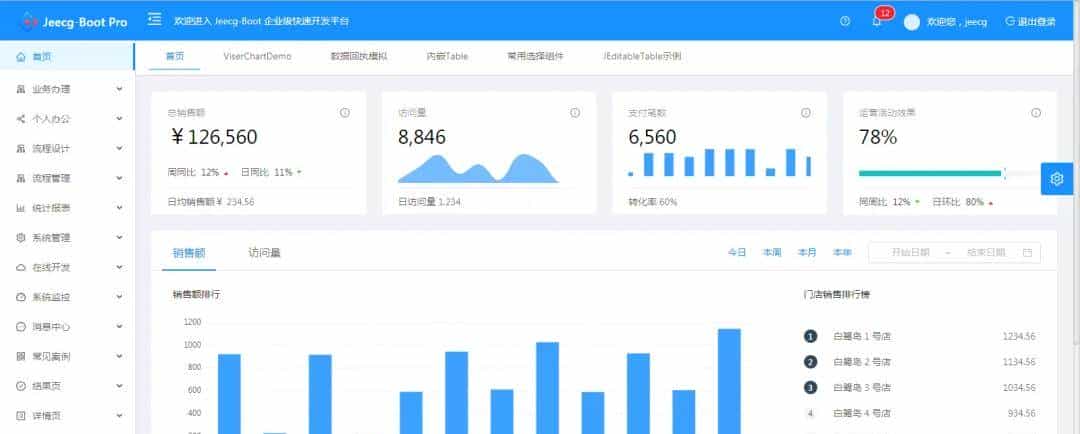Screen dimensions: 1080x434
Task: Select the 销售额 chart tab
Action: click(189, 253)
